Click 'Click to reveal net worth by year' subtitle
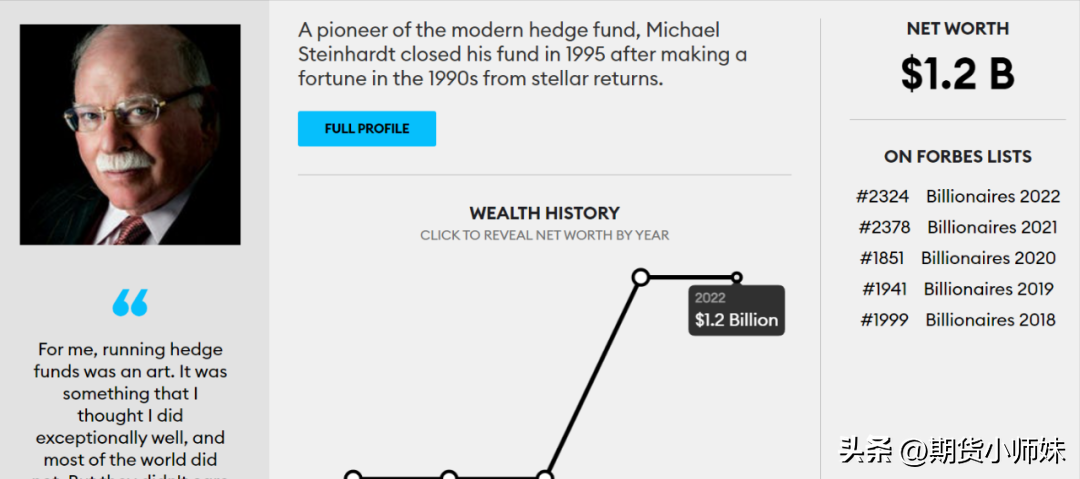The image size is (1080, 479). point(544,235)
